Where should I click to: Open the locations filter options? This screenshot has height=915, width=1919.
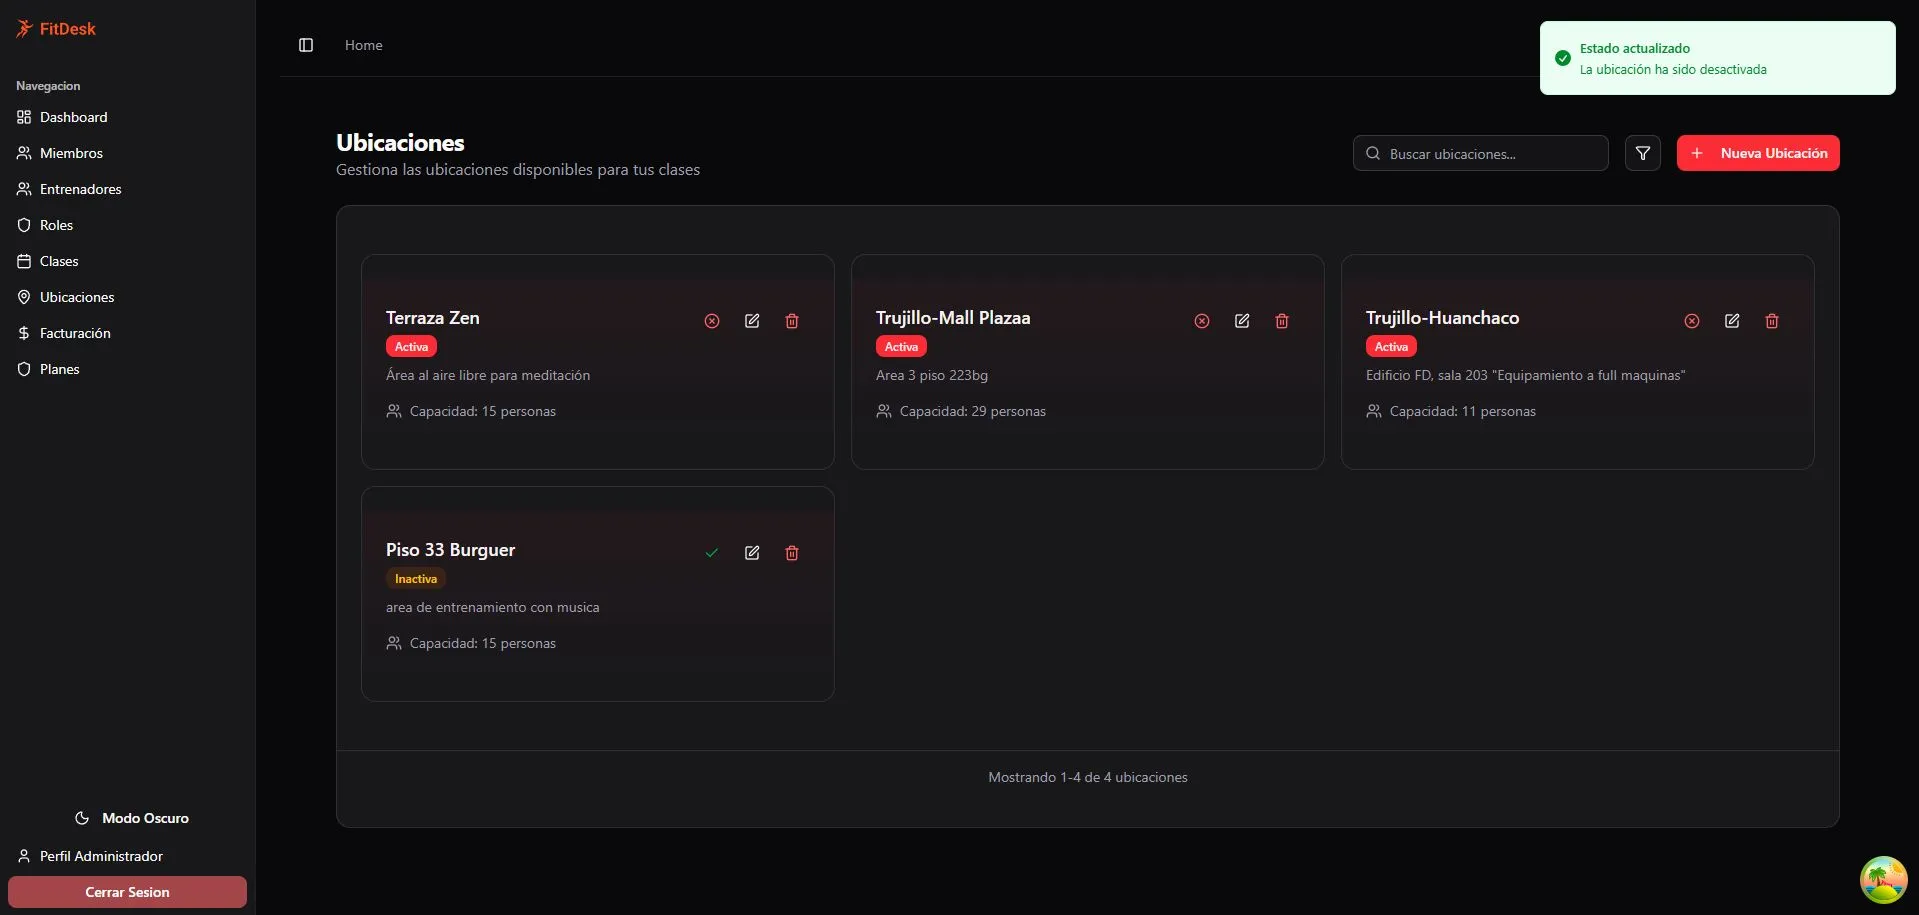tap(1643, 153)
